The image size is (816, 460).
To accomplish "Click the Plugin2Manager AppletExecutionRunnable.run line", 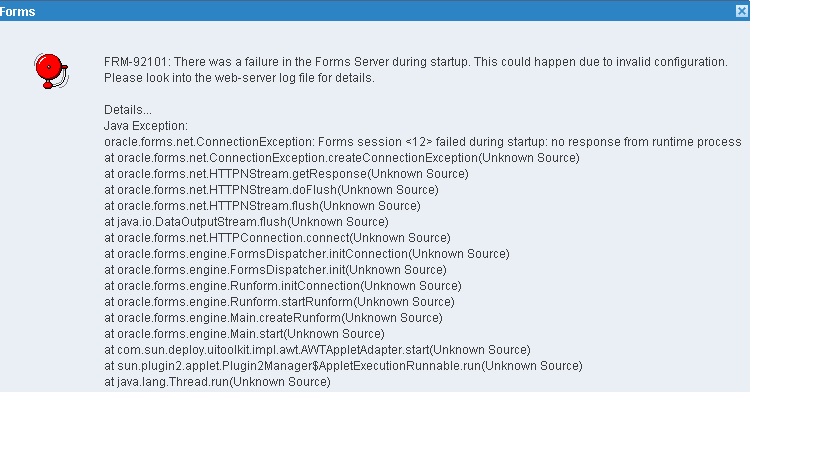I will pos(343,366).
